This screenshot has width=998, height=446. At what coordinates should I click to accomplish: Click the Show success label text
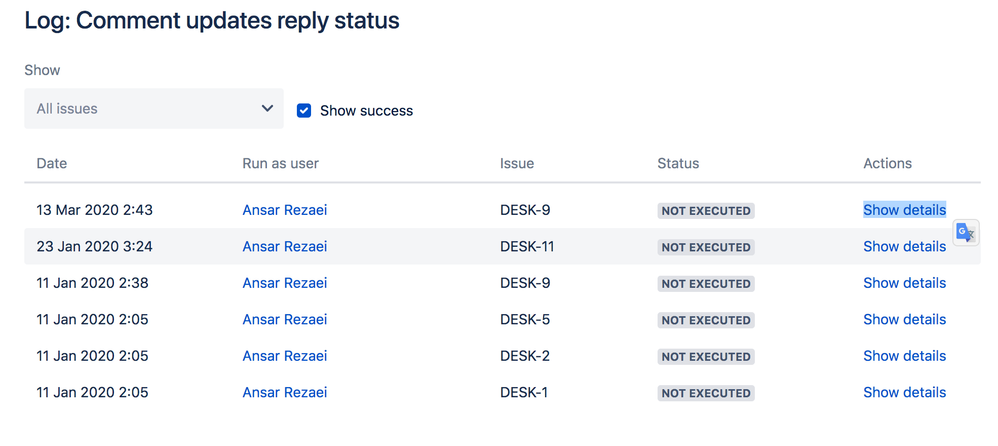366,111
